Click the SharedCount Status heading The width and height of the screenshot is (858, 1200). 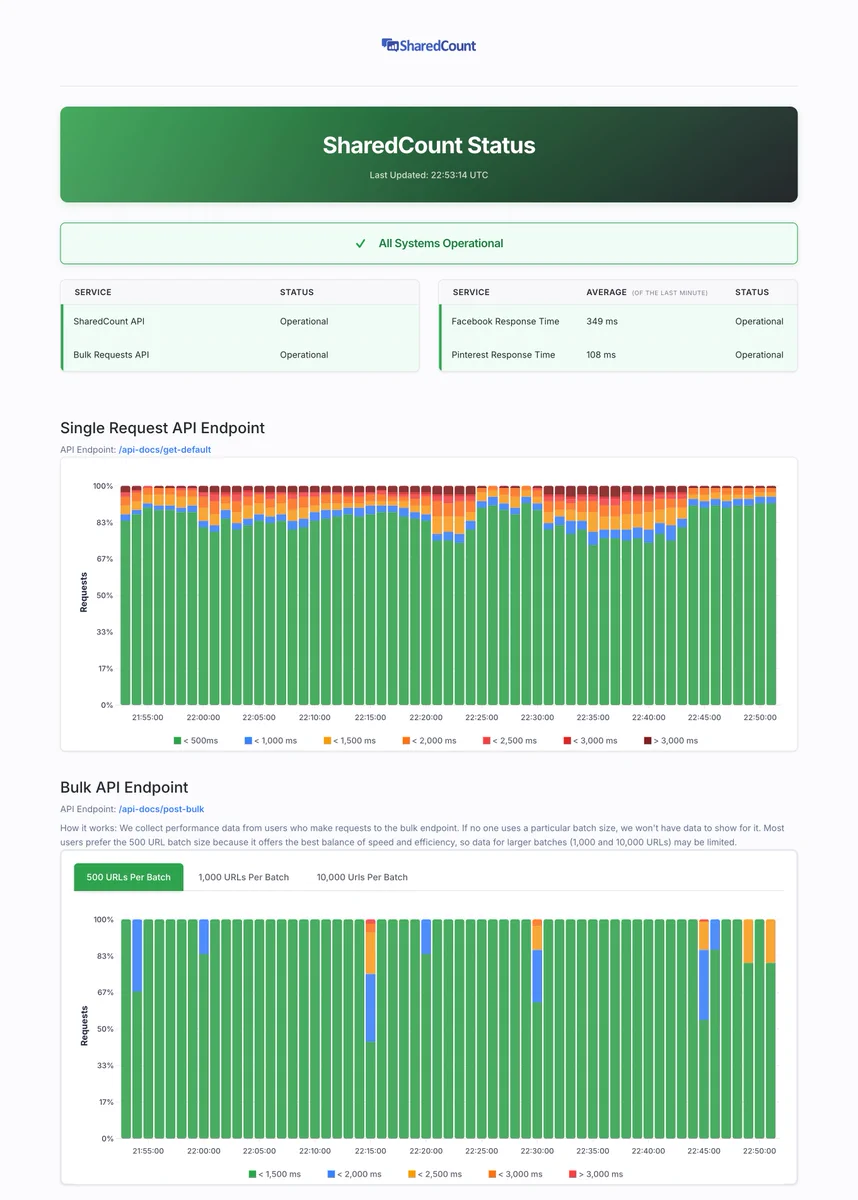[429, 145]
